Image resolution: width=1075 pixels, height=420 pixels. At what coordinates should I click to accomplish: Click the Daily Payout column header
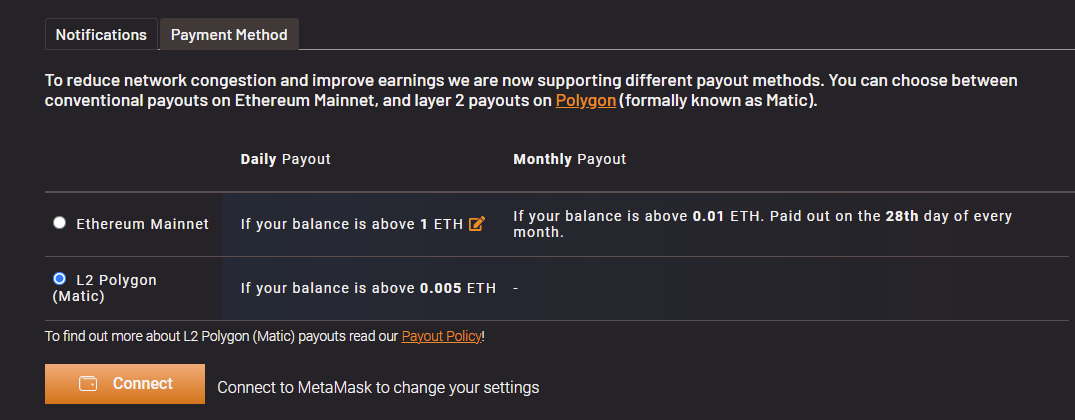coord(285,159)
